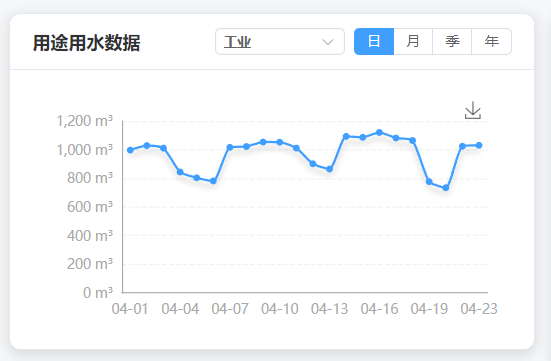Click the 0 m³ axis label
This screenshot has height=361, width=551.
tap(98, 292)
